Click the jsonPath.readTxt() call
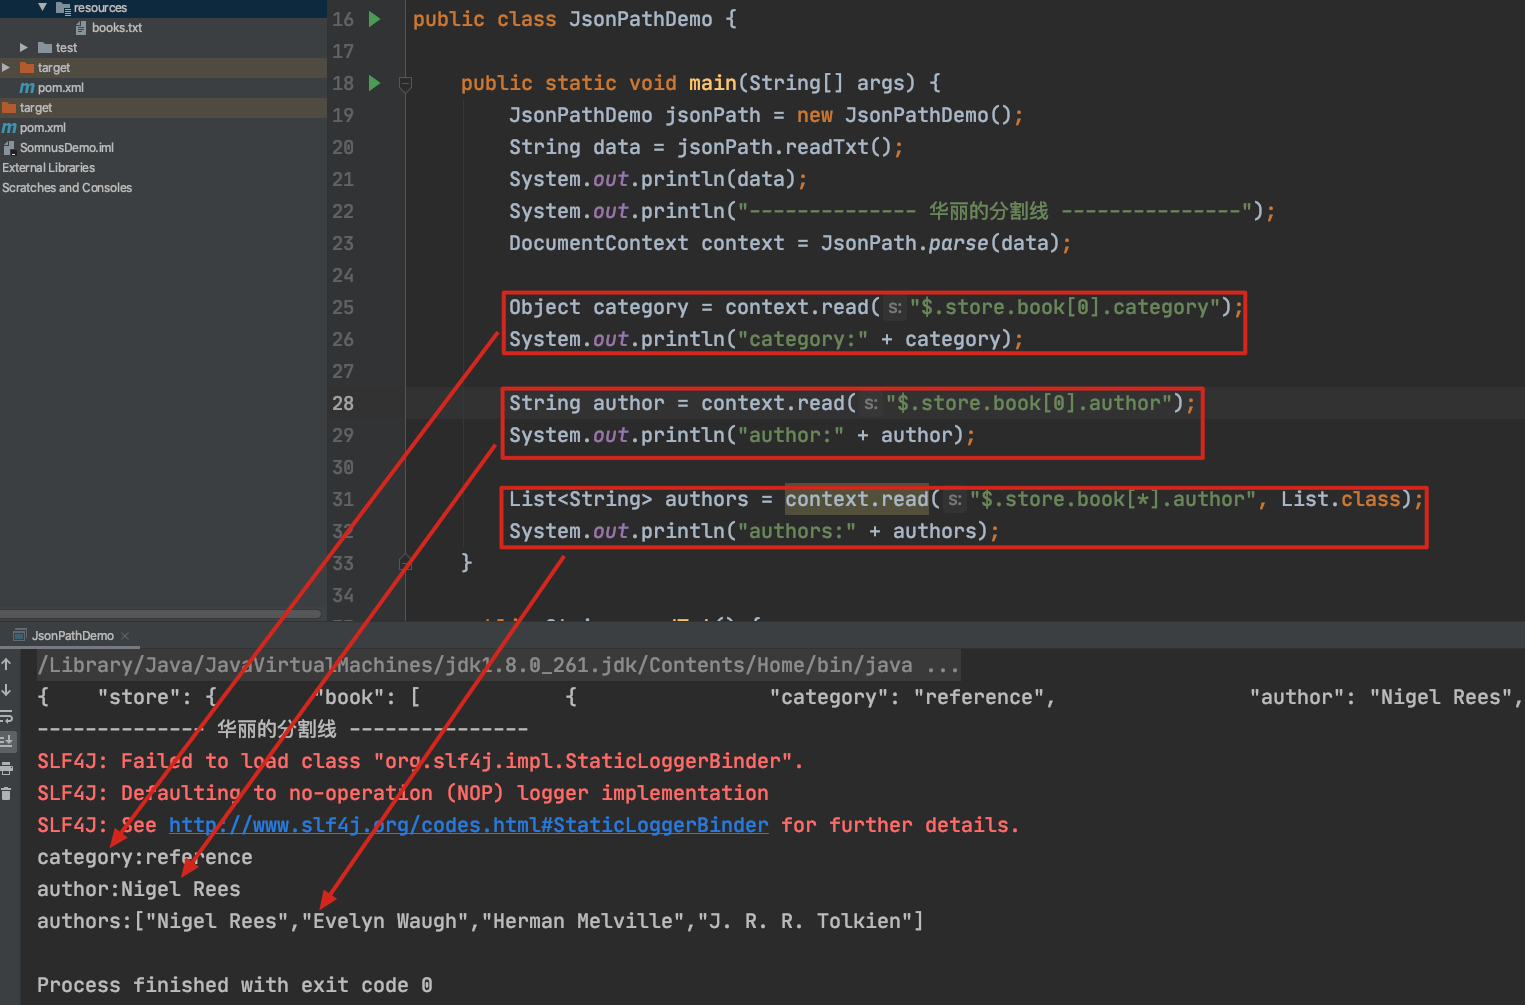 pos(784,147)
